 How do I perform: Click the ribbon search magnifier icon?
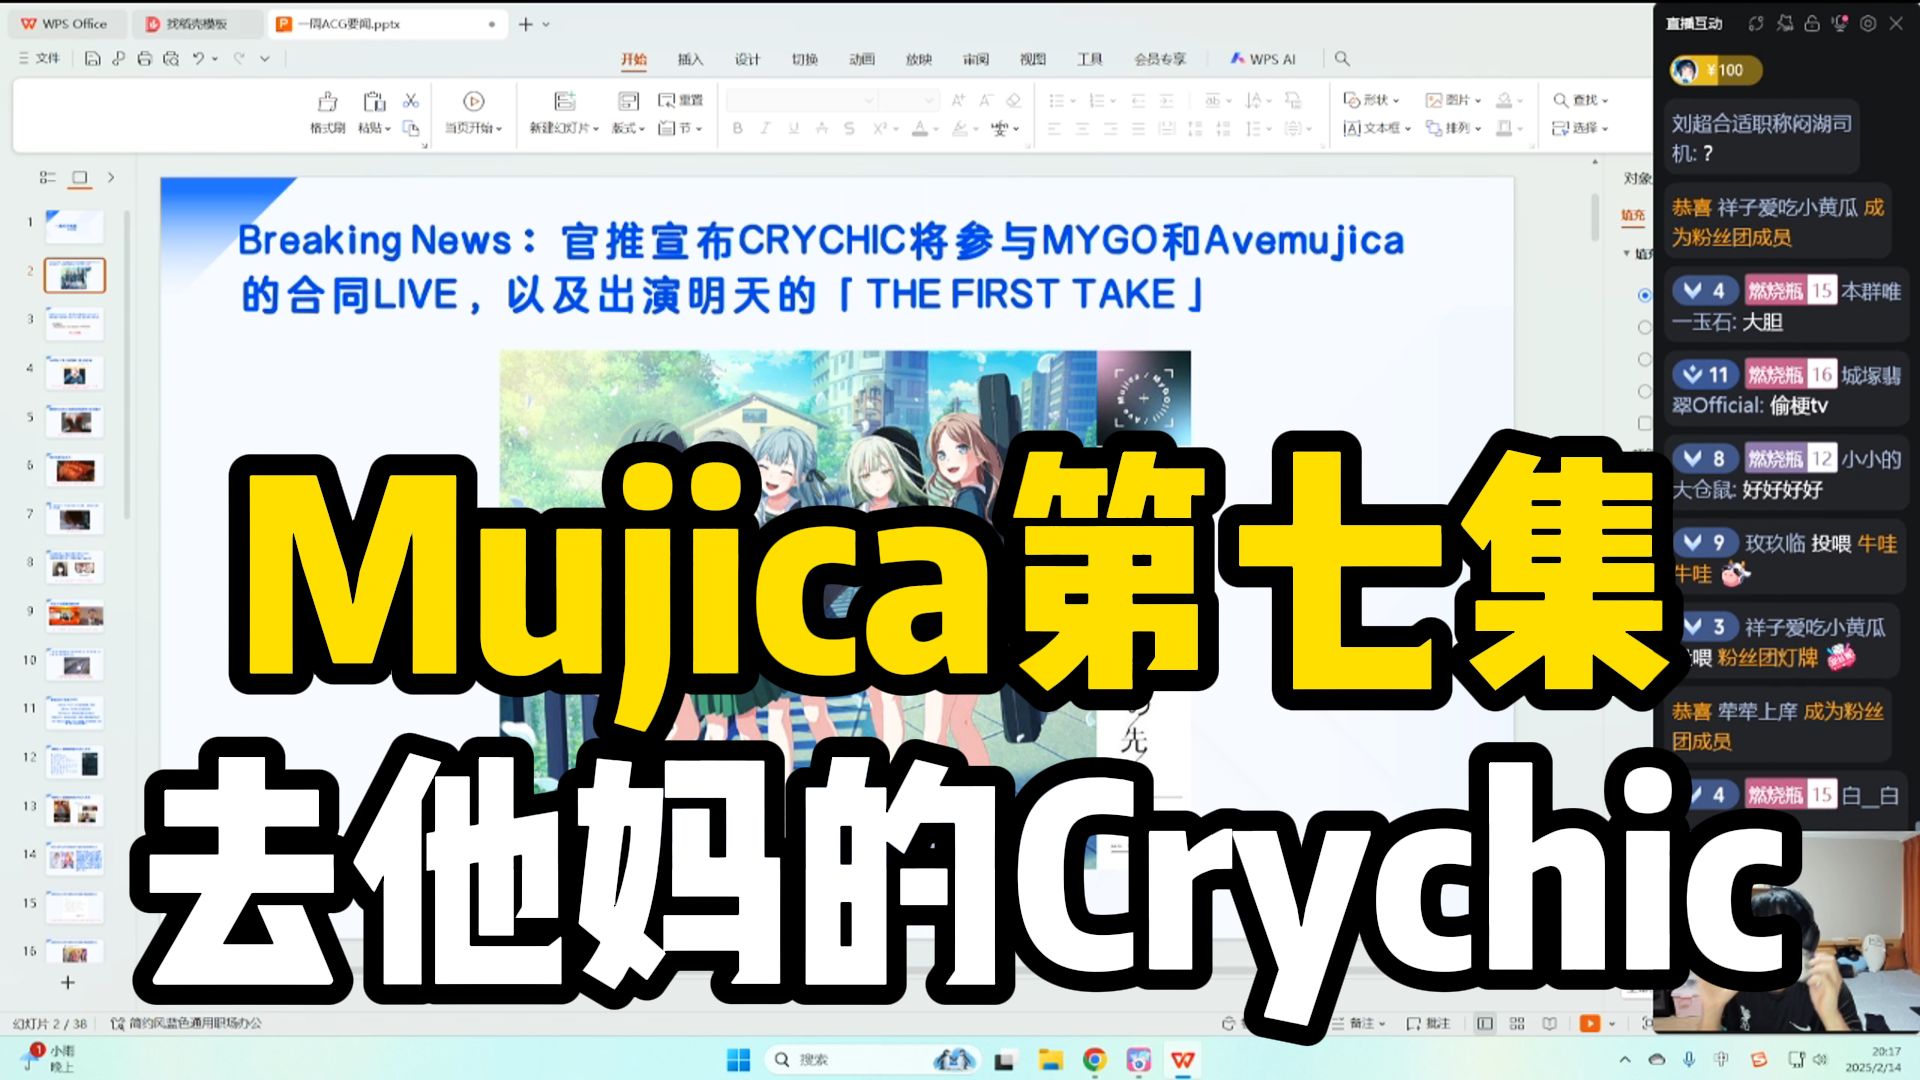tap(1342, 59)
